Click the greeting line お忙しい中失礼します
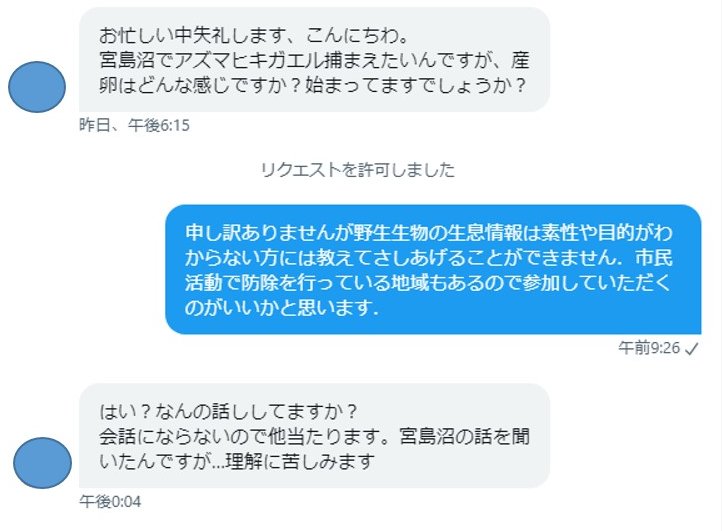The image size is (722, 531). (x=254, y=35)
